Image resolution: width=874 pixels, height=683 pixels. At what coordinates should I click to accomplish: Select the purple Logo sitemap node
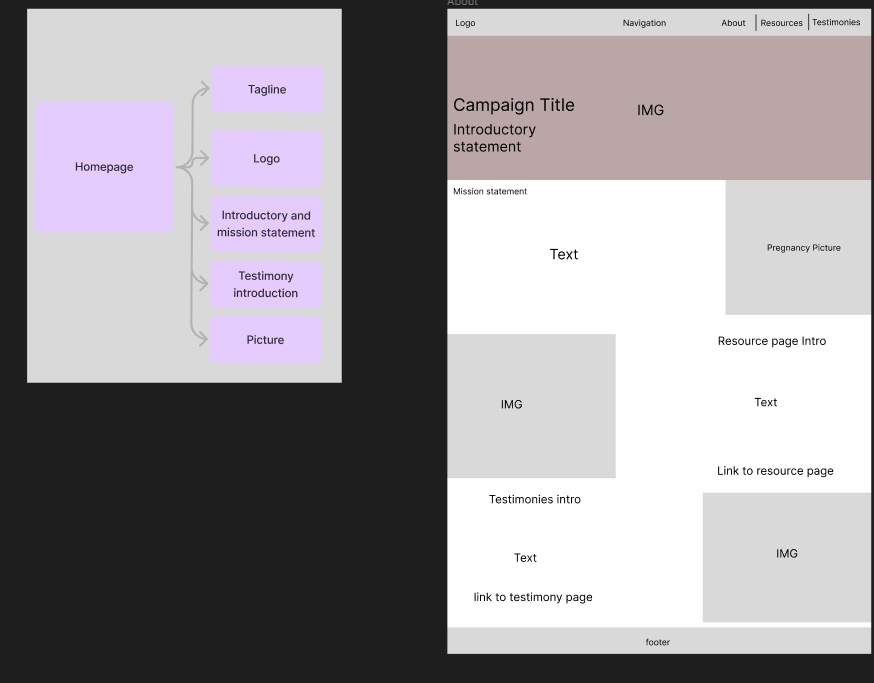266,158
